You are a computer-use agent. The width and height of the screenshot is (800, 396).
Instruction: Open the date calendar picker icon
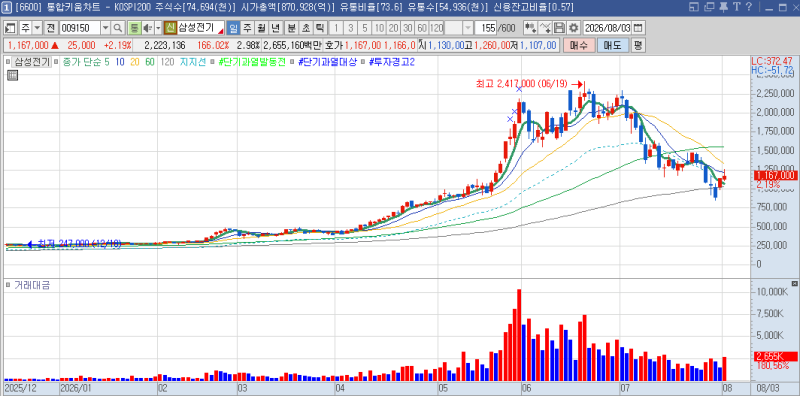point(638,28)
